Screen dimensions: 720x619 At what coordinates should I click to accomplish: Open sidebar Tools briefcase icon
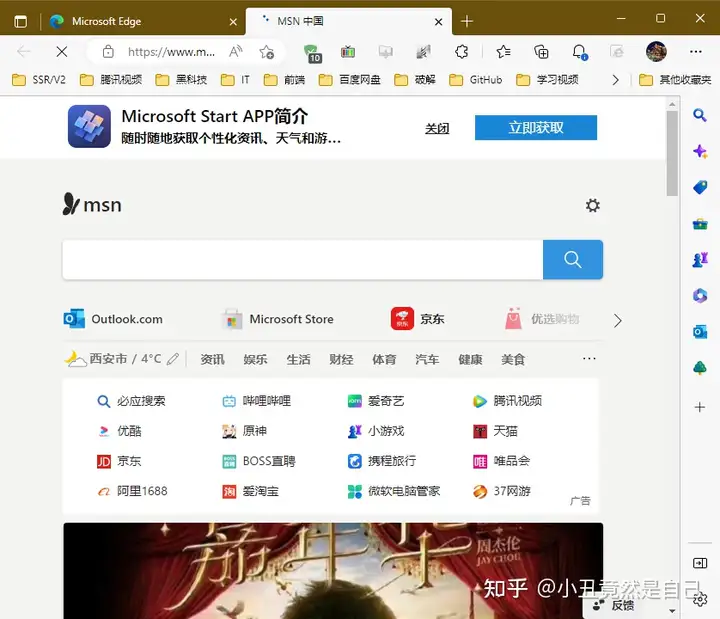pos(700,224)
